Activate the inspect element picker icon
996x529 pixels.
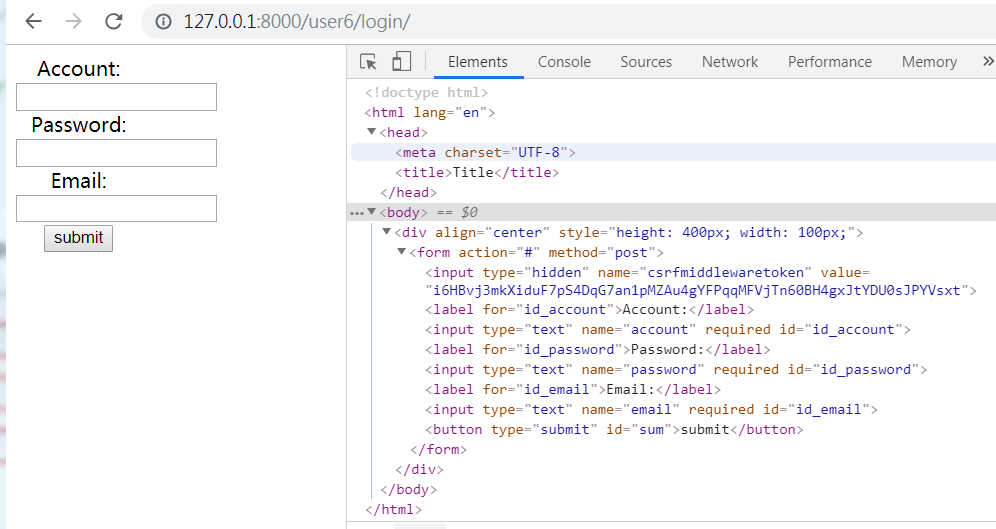pyautogui.click(x=368, y=62)
